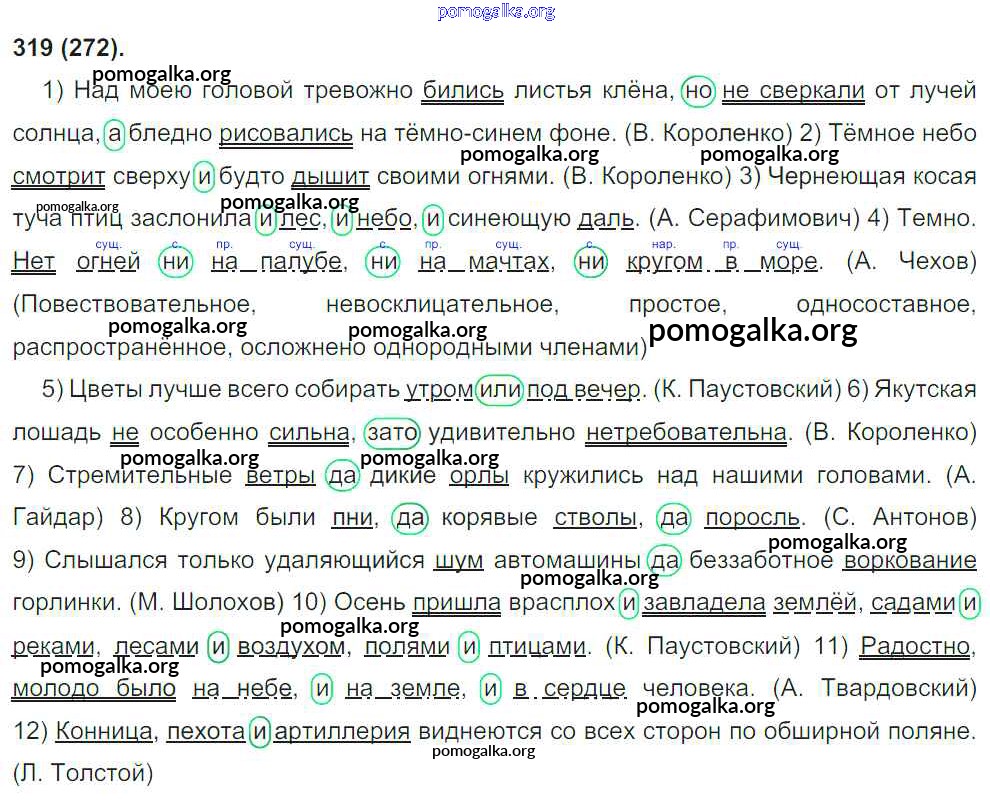This screenshot has height=800, width=990.
Task: Click the underlined word "Конница"
Action: click(x=105, y=731)
